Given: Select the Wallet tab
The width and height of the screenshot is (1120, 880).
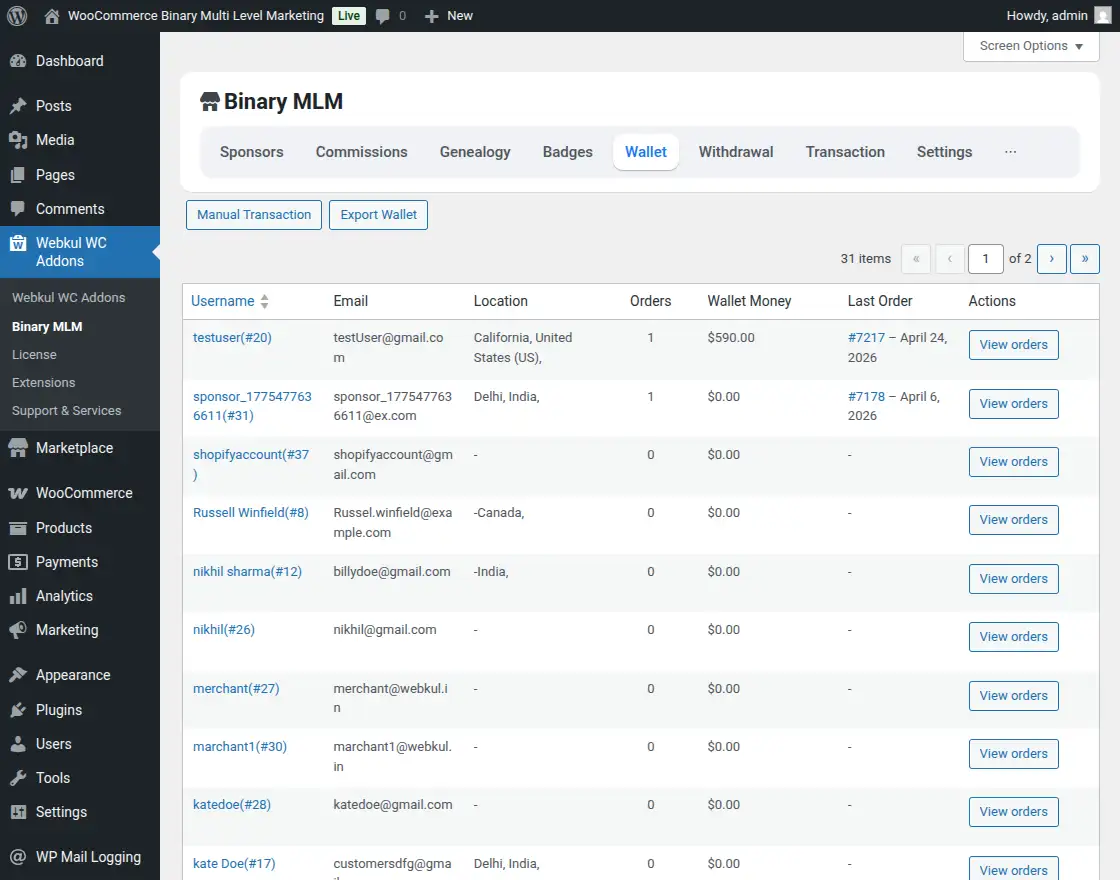Looking at the screenshot, I should click(x=646, y=152).
